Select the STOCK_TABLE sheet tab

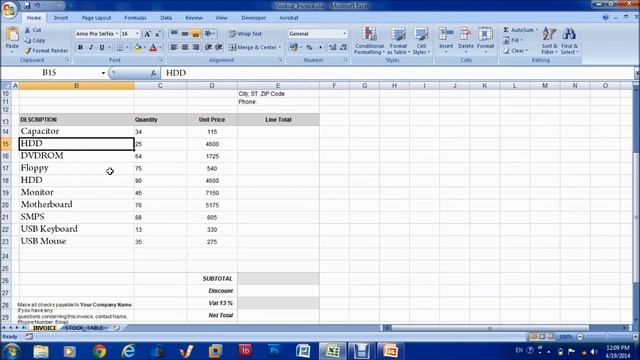[84, 328]
